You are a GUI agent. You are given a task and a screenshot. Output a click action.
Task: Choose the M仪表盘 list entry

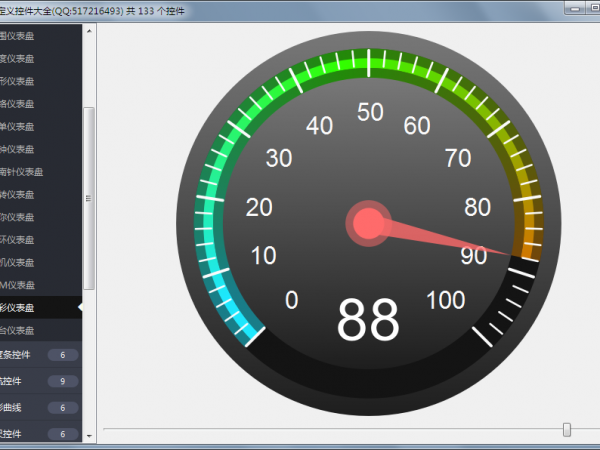pos(20,285)
